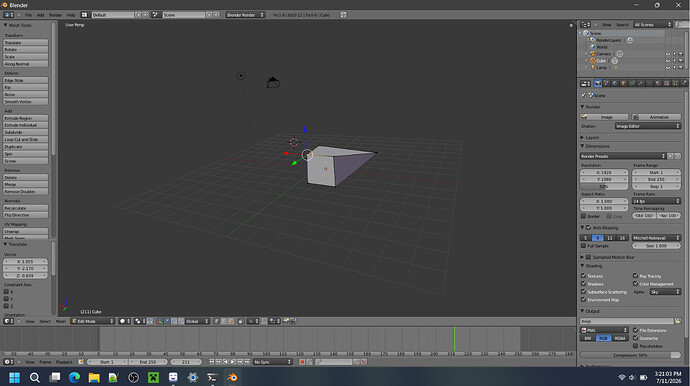Click the Cube object icon in outliner
This screenshot has height=386, width=690.
coord(593,61)
